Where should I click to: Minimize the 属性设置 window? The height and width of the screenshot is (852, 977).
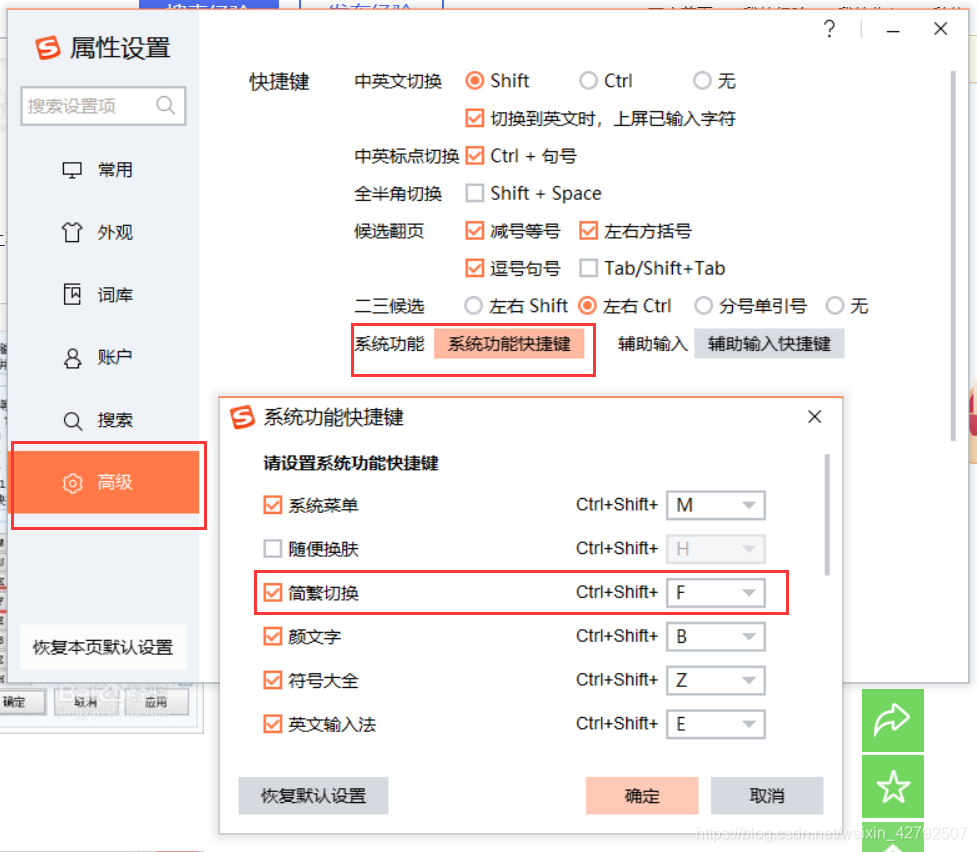tap(893, 31)
